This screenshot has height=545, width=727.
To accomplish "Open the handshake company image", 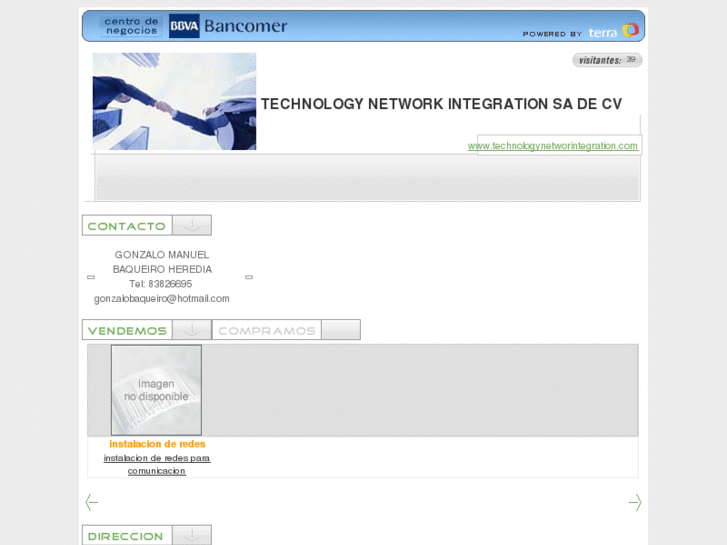I will click(x=174, y=101).
